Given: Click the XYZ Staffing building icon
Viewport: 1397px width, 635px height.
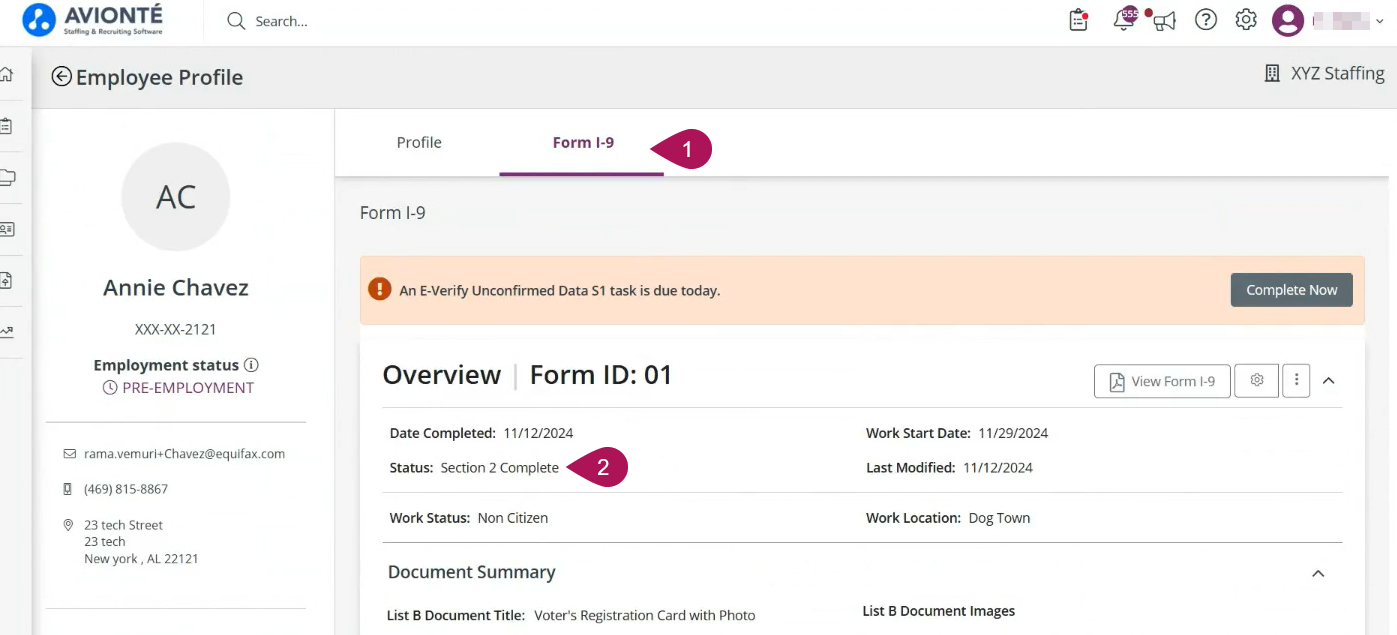Looking at the screenshot, I should (1272, 73).
